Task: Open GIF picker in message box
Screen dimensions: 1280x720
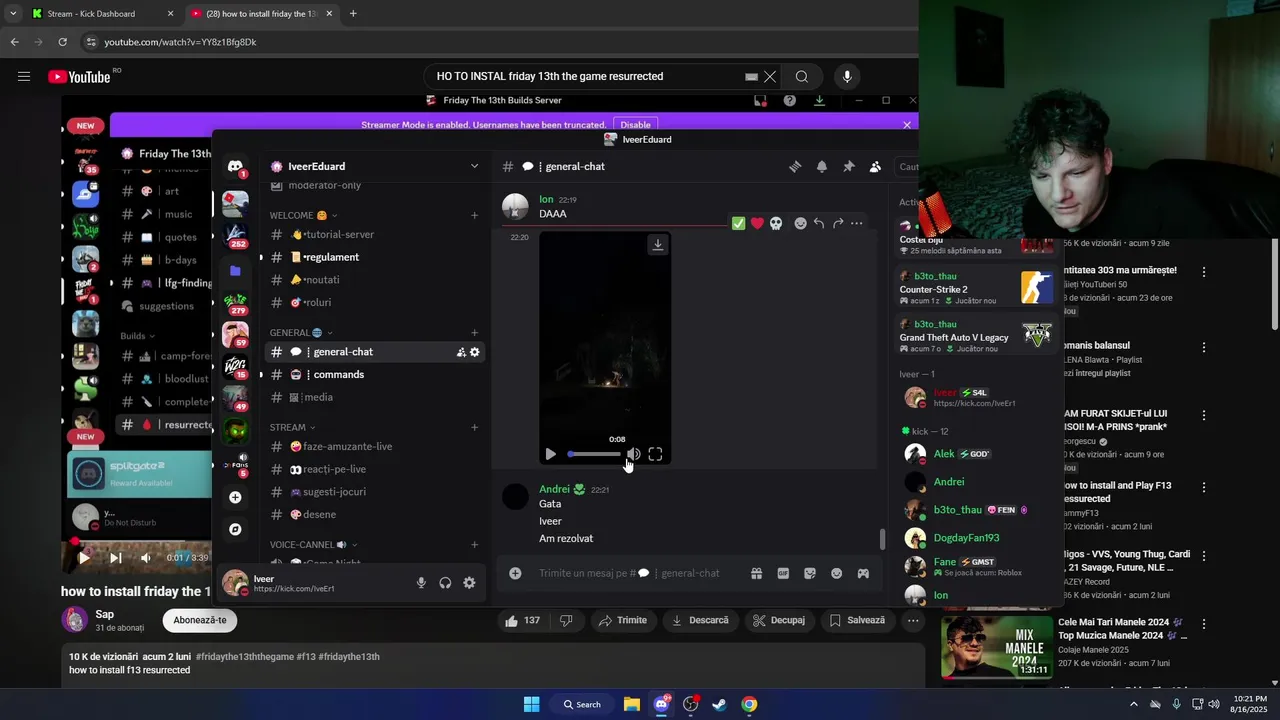Action: pos(783,573)
